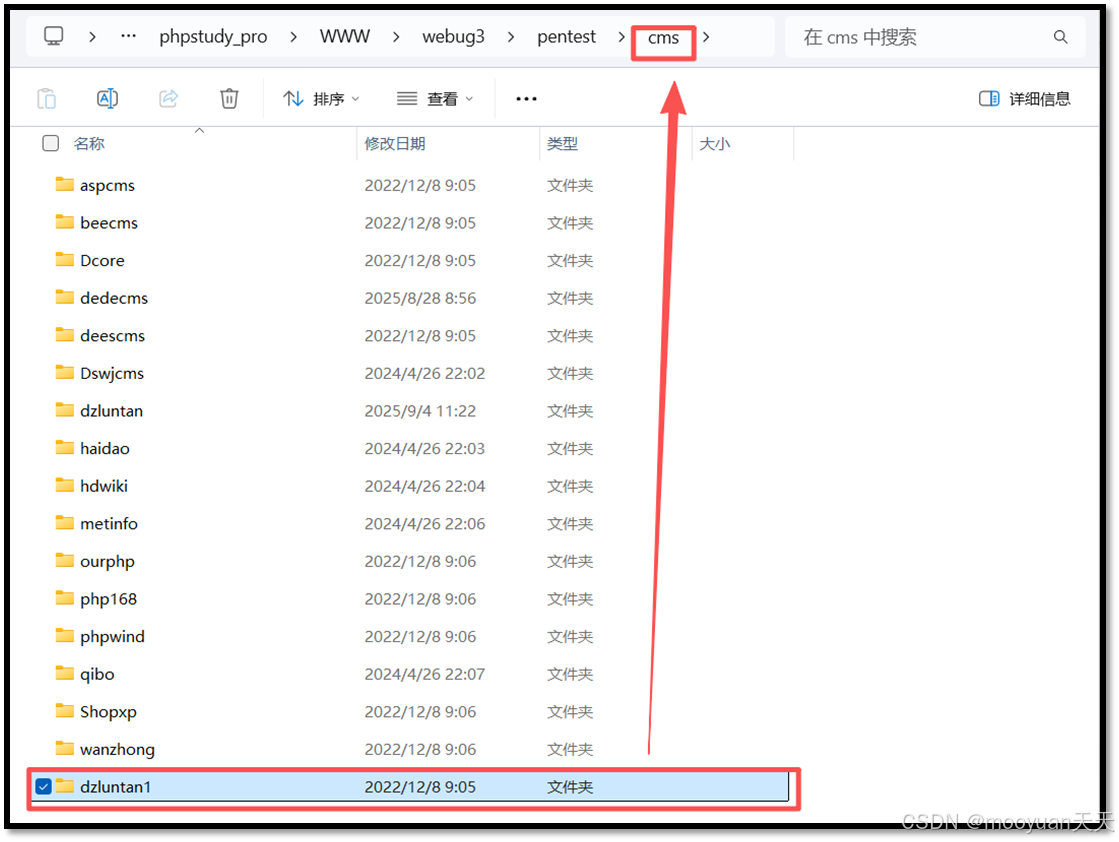Expand chevron after cms breadcrumb
This screenshot has height=842, width=1119.
tap(706, 36)
